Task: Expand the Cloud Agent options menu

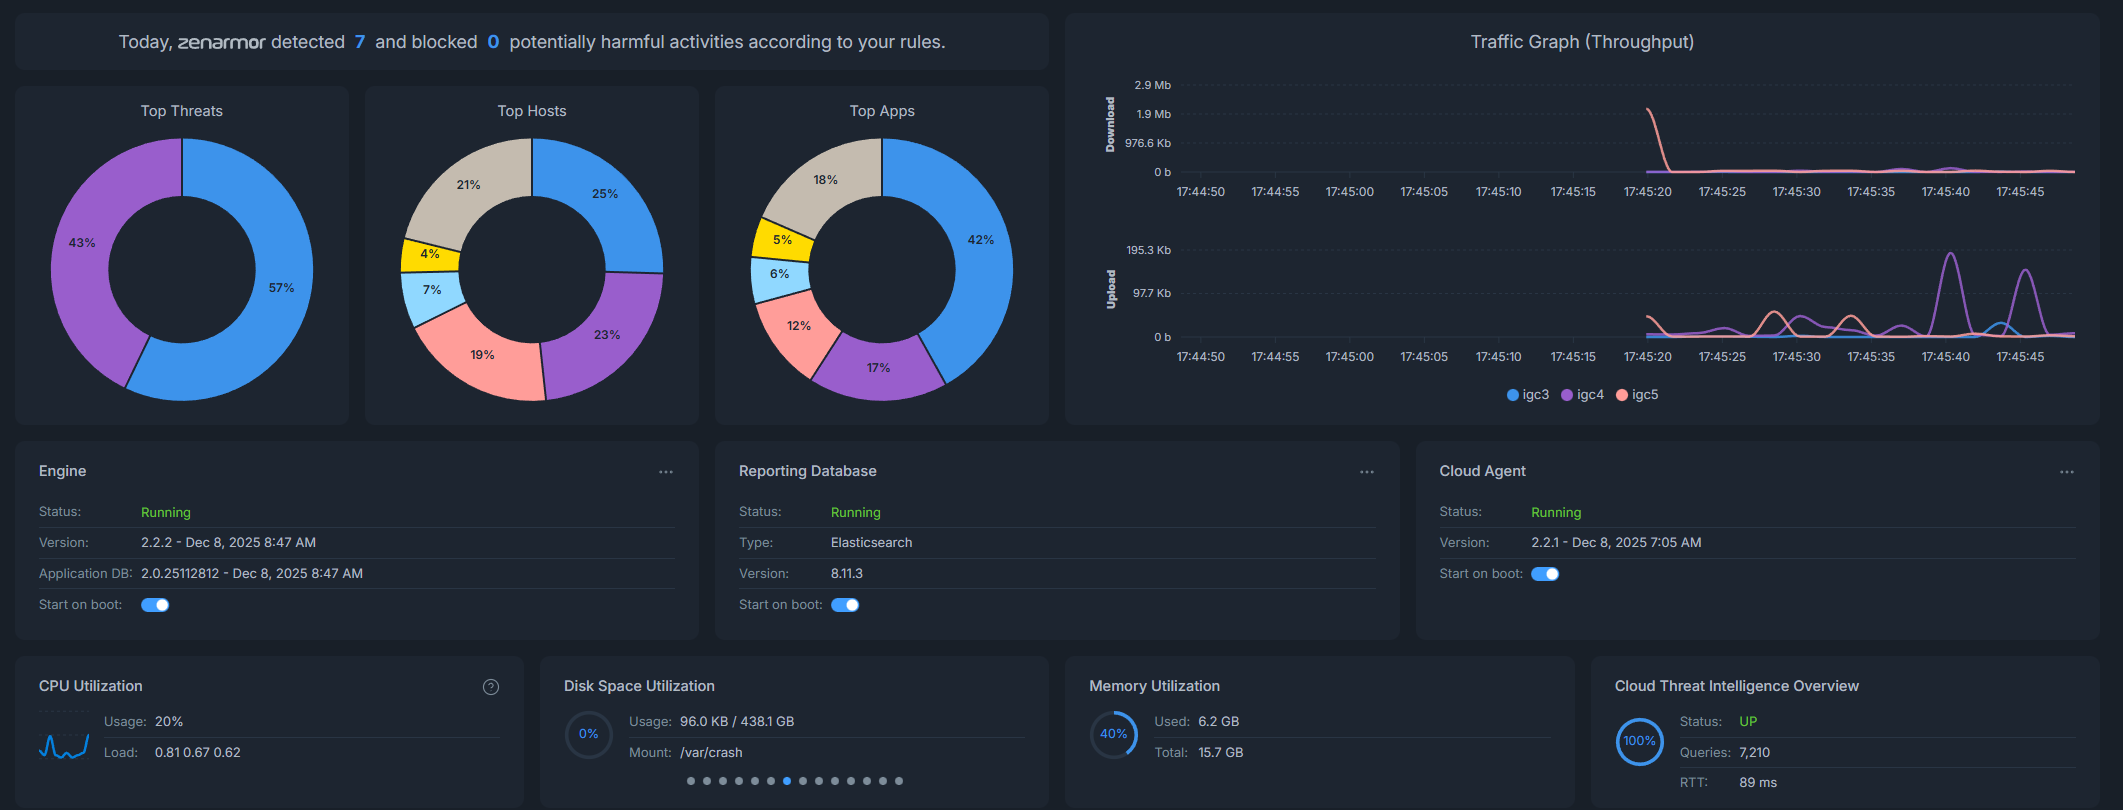Action: [2067, 472]
